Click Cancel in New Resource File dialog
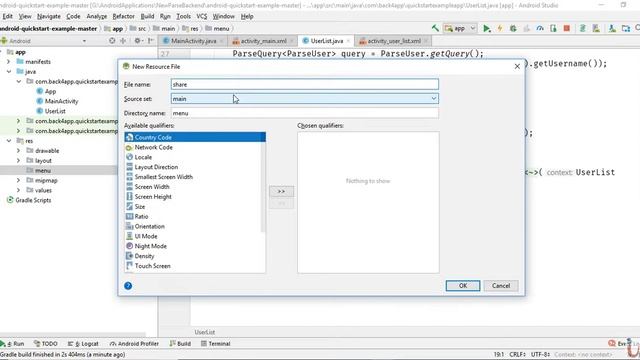The height and width of the screenshot is (360, 640). 501,286
